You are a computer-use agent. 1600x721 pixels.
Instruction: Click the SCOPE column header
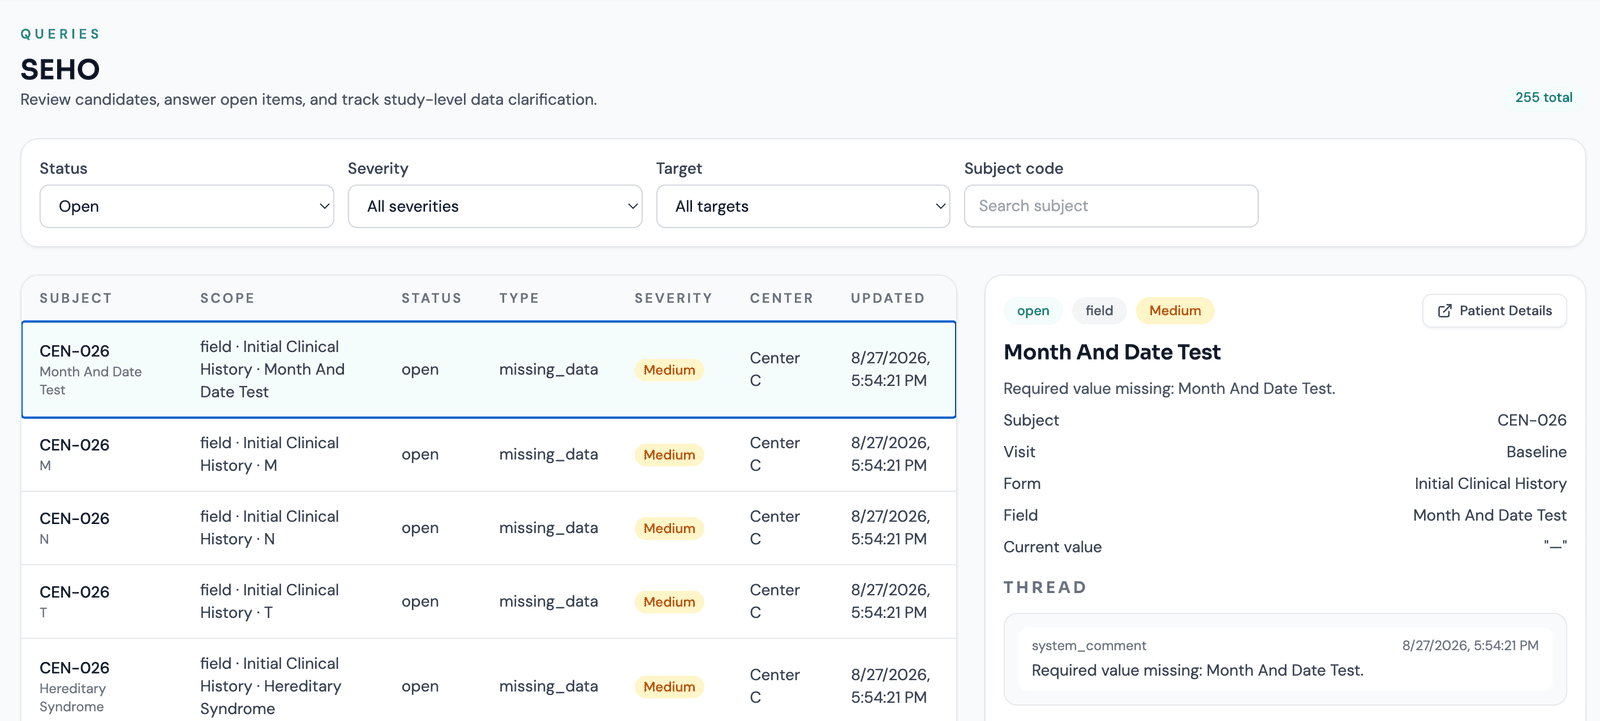coord(227,298)
